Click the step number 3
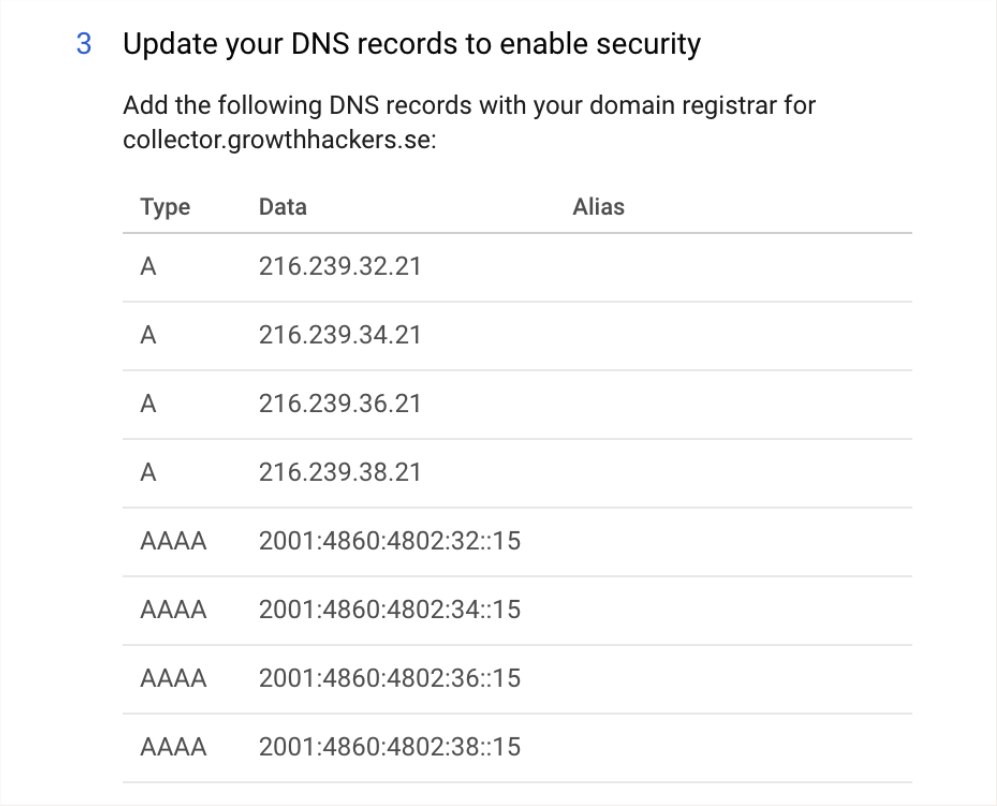The image size is (997, 806). tap(84, 46)
